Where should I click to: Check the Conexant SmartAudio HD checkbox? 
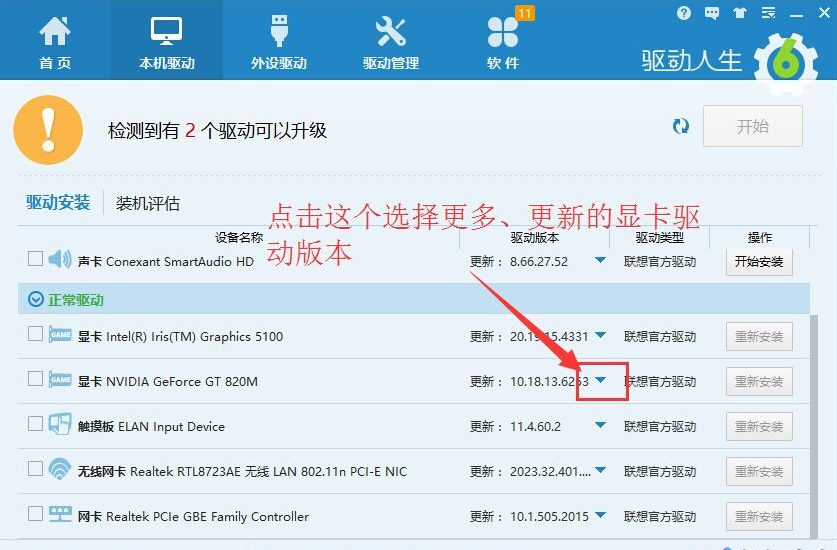pos(35,258)
